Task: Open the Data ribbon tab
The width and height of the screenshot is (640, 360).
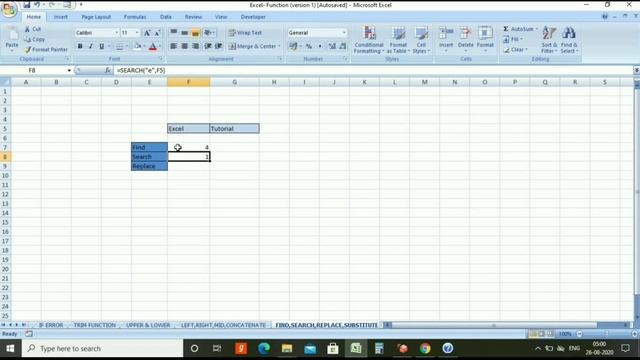Action: [x=166, y=17]
